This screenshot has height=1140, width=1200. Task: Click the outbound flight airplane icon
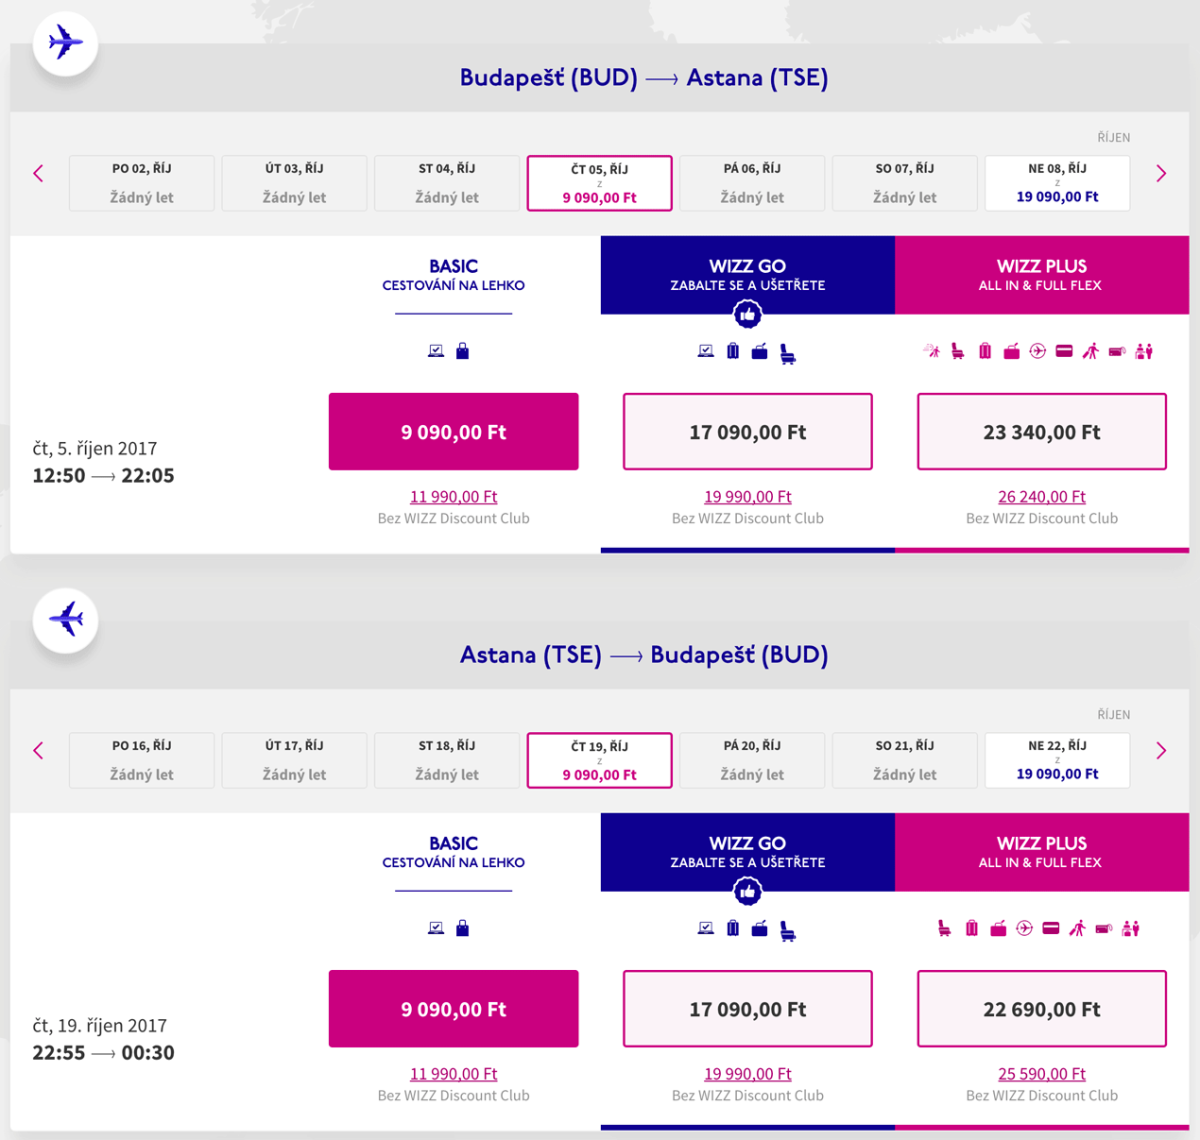65,43
